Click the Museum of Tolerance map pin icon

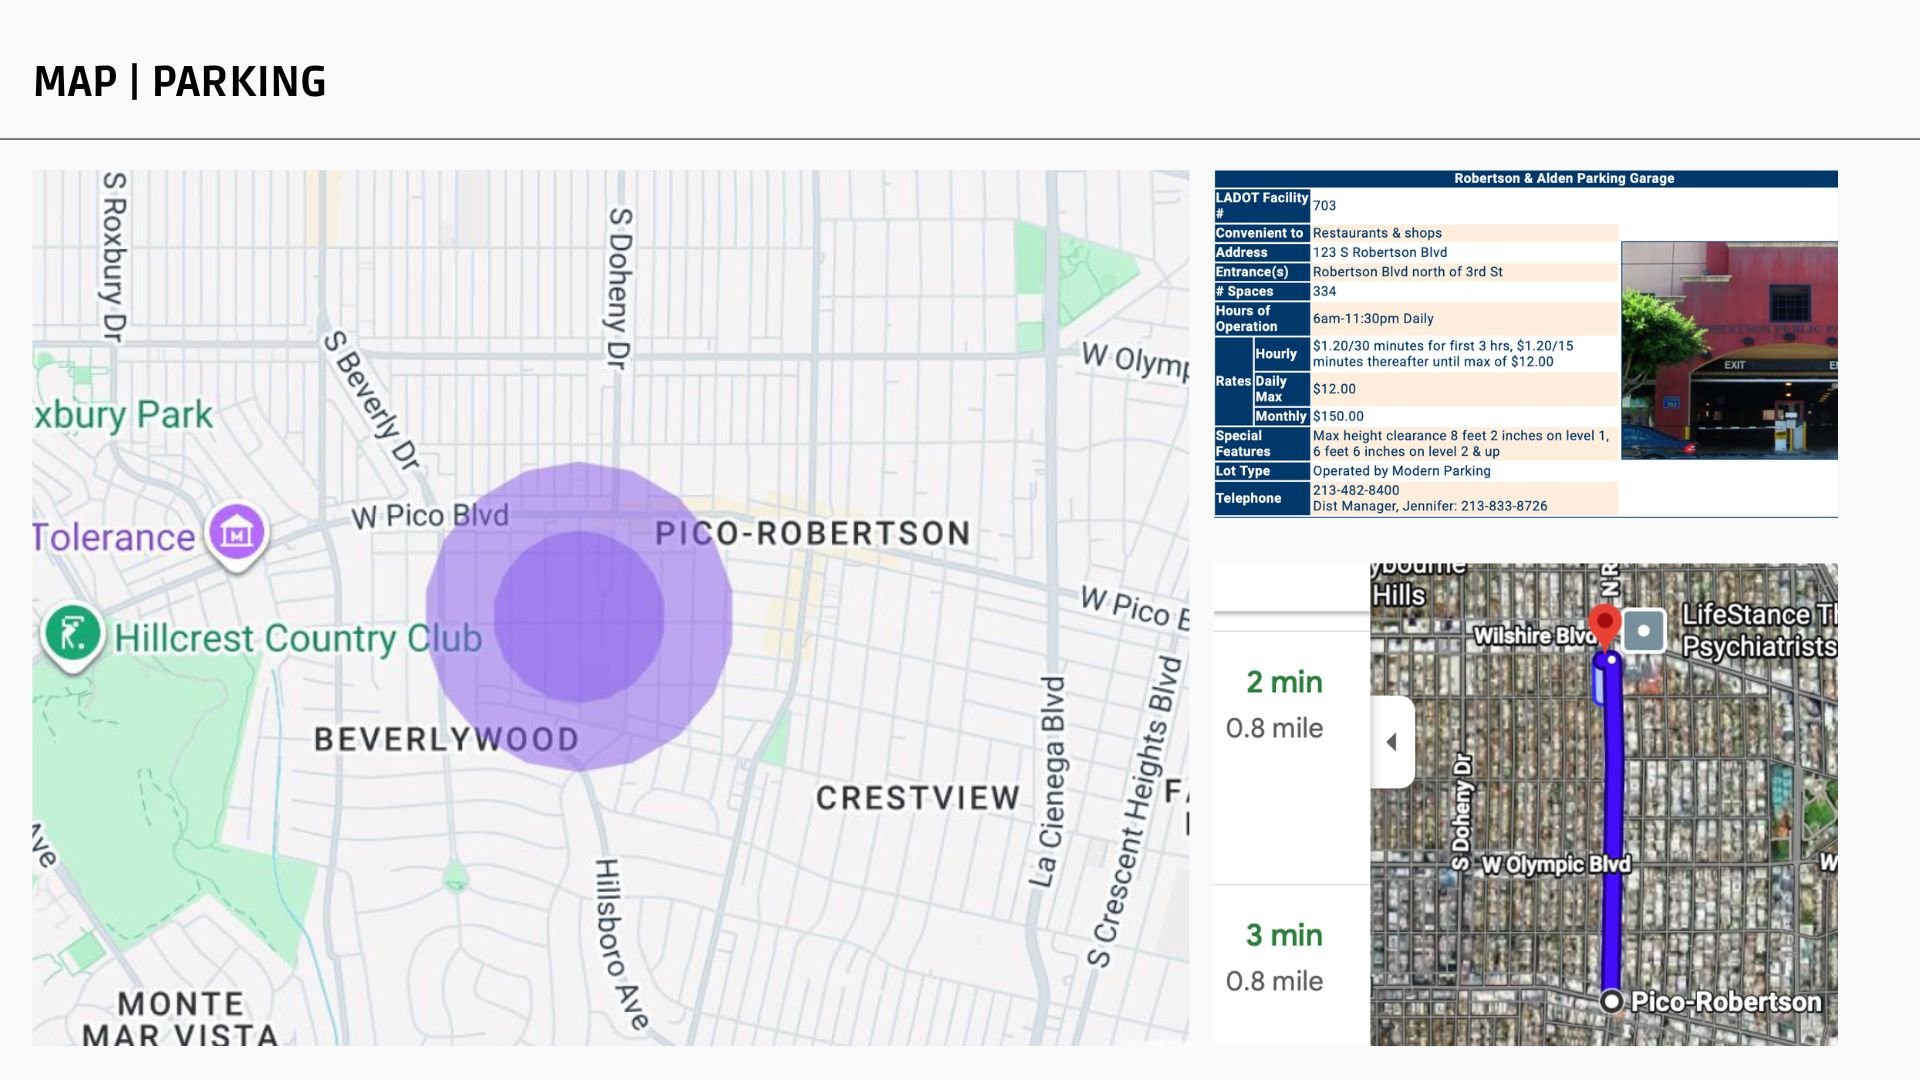coord(236,534)
